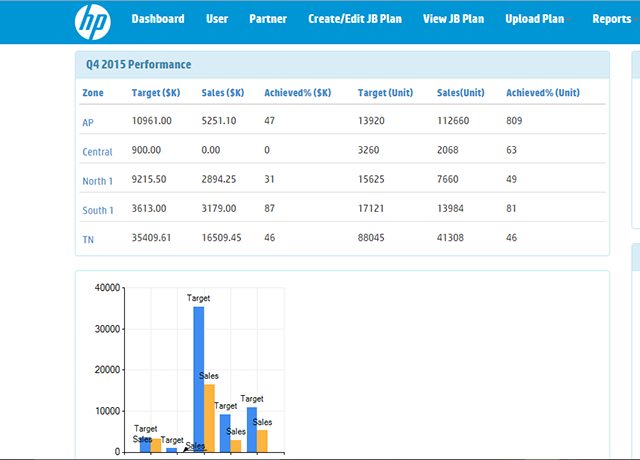Click the Achieved% ($K) column header
The width and height of the screenshot is (640, 460).
coord(298,93)
